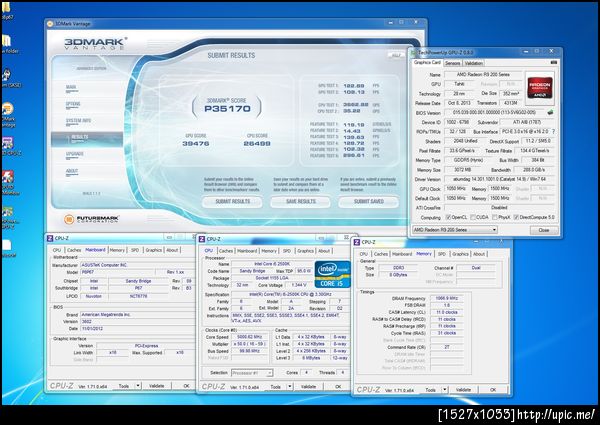Screen dimensions: 600x425
Task: Click Validate in Mainboard CPU-Z window
Action: click(x=156, y=386)
